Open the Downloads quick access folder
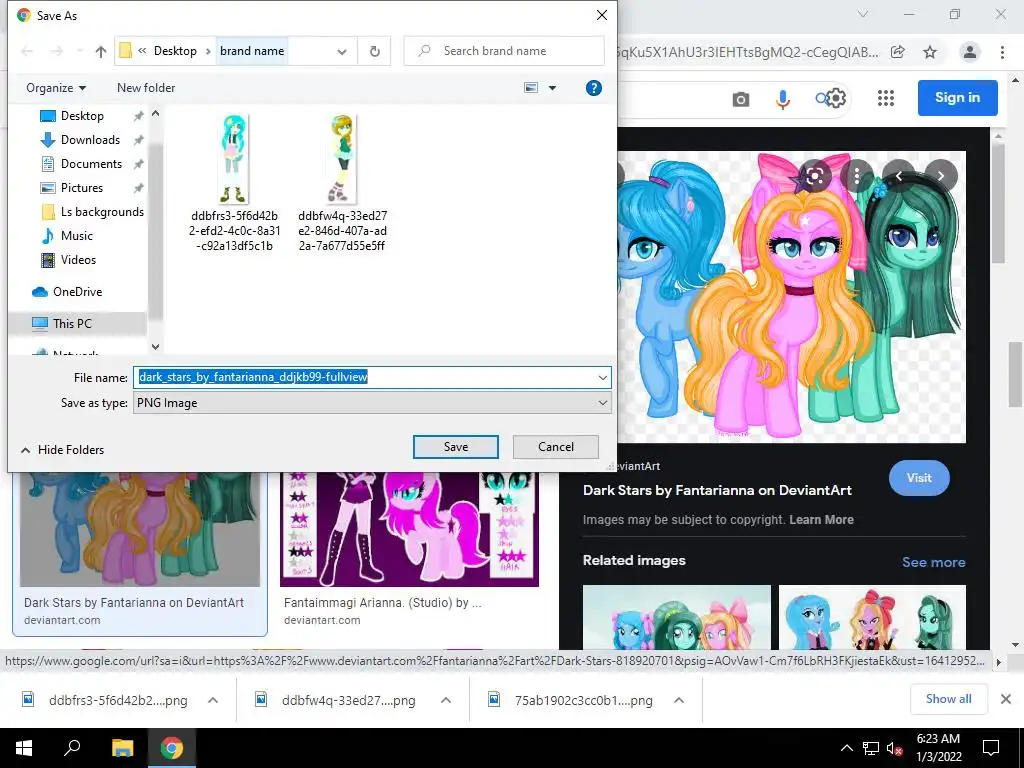Screen dimensions: 1024x768 90,140
